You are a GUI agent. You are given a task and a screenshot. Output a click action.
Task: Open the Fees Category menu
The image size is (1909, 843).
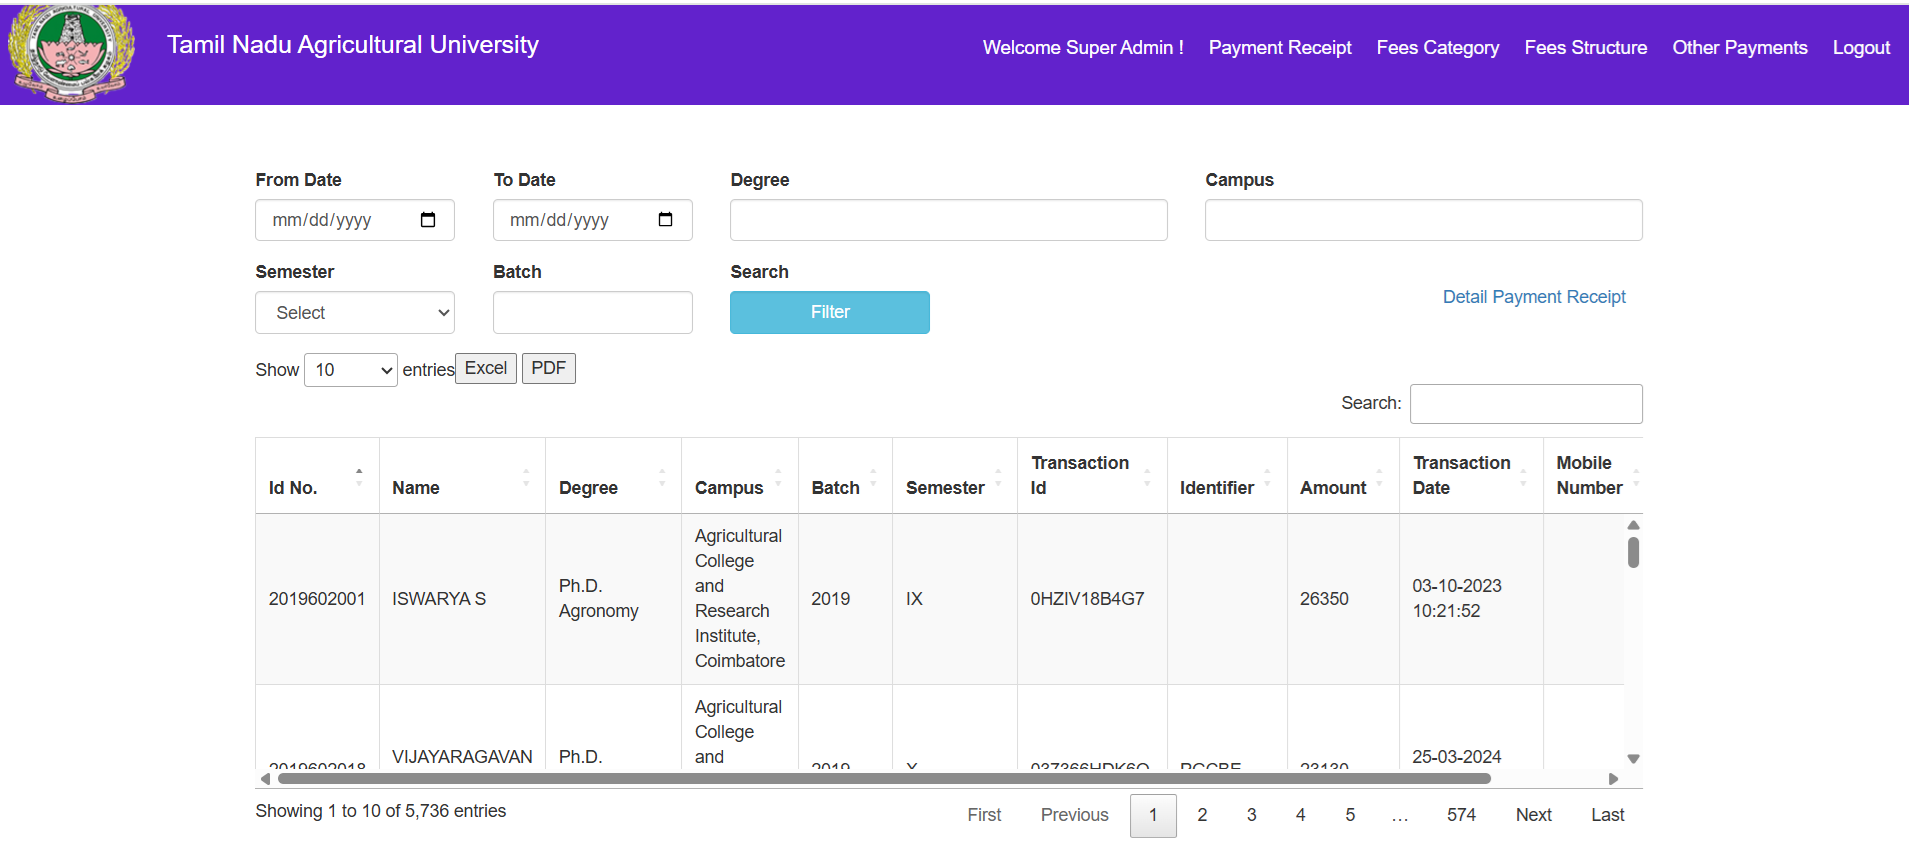click(1437, 48)
